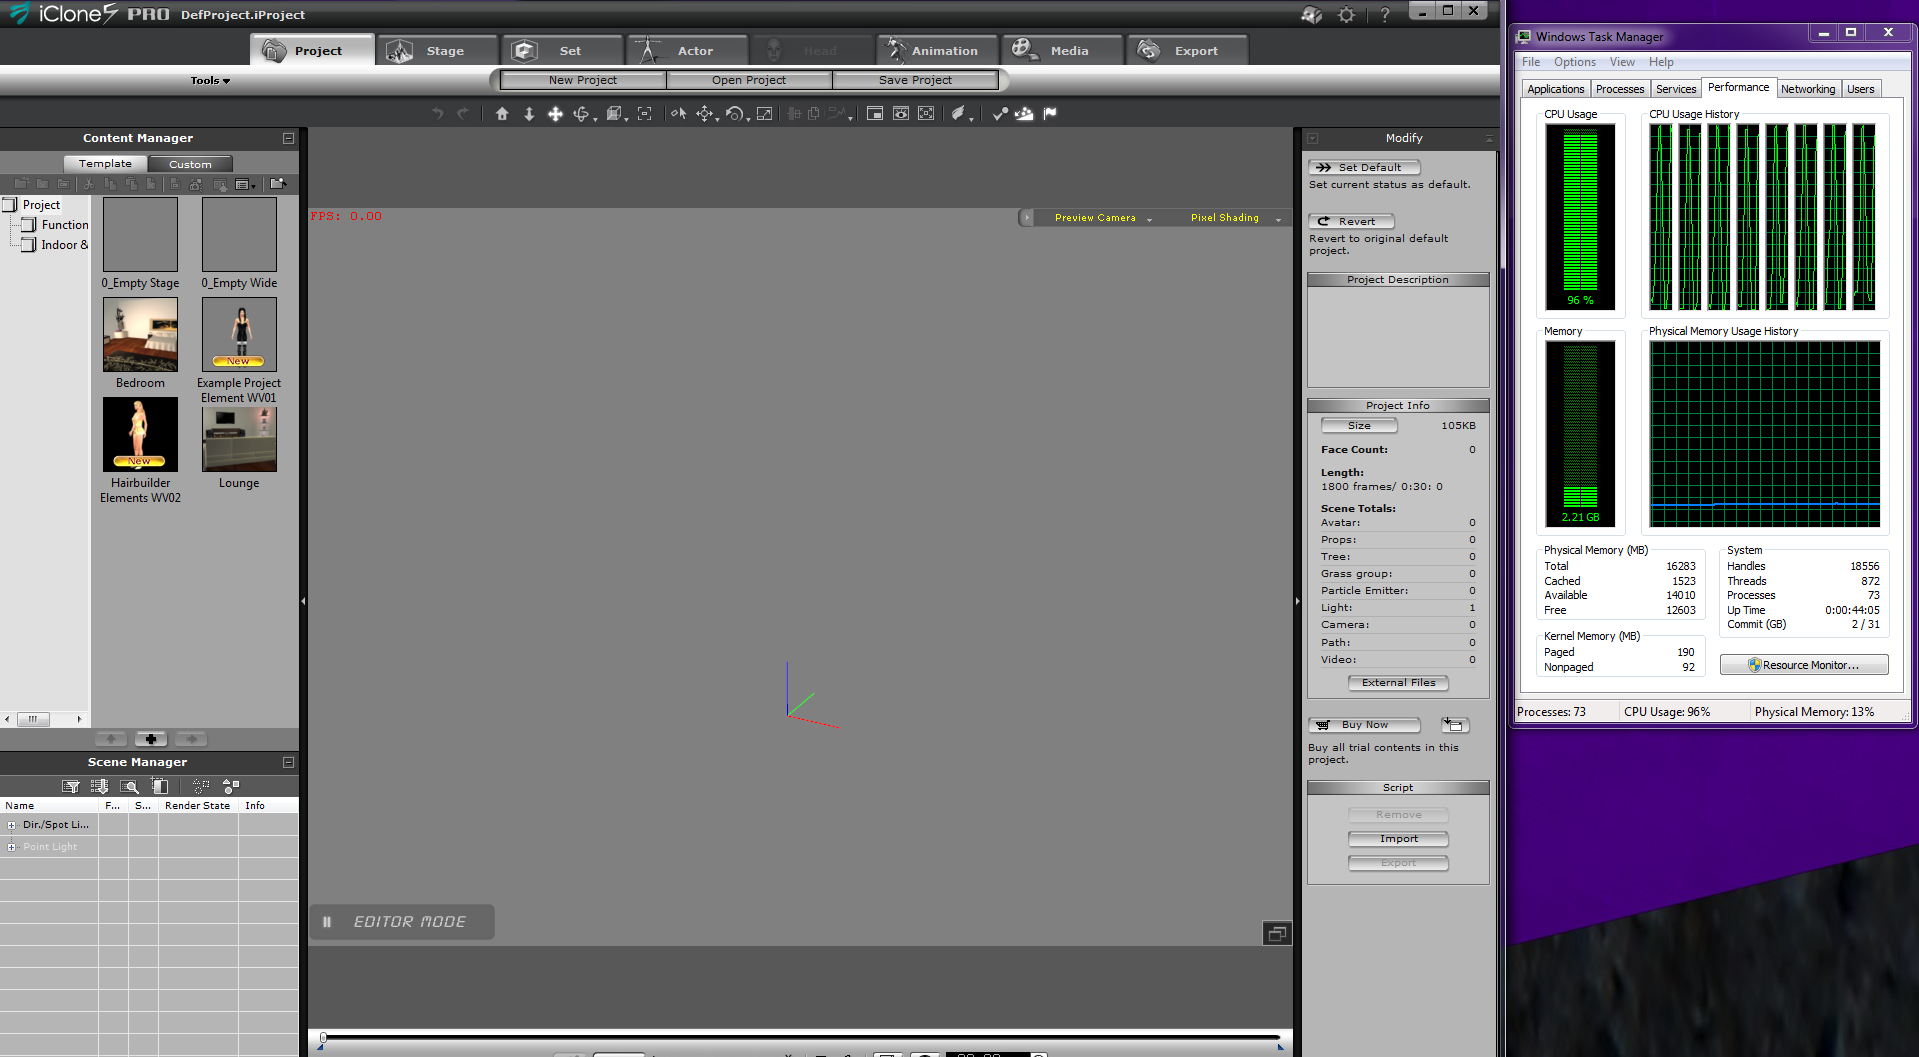The height and width of the screenshot is (1057, 1919).
Task: Click the eye Preview window icon
Action: [x=901, y=114]
